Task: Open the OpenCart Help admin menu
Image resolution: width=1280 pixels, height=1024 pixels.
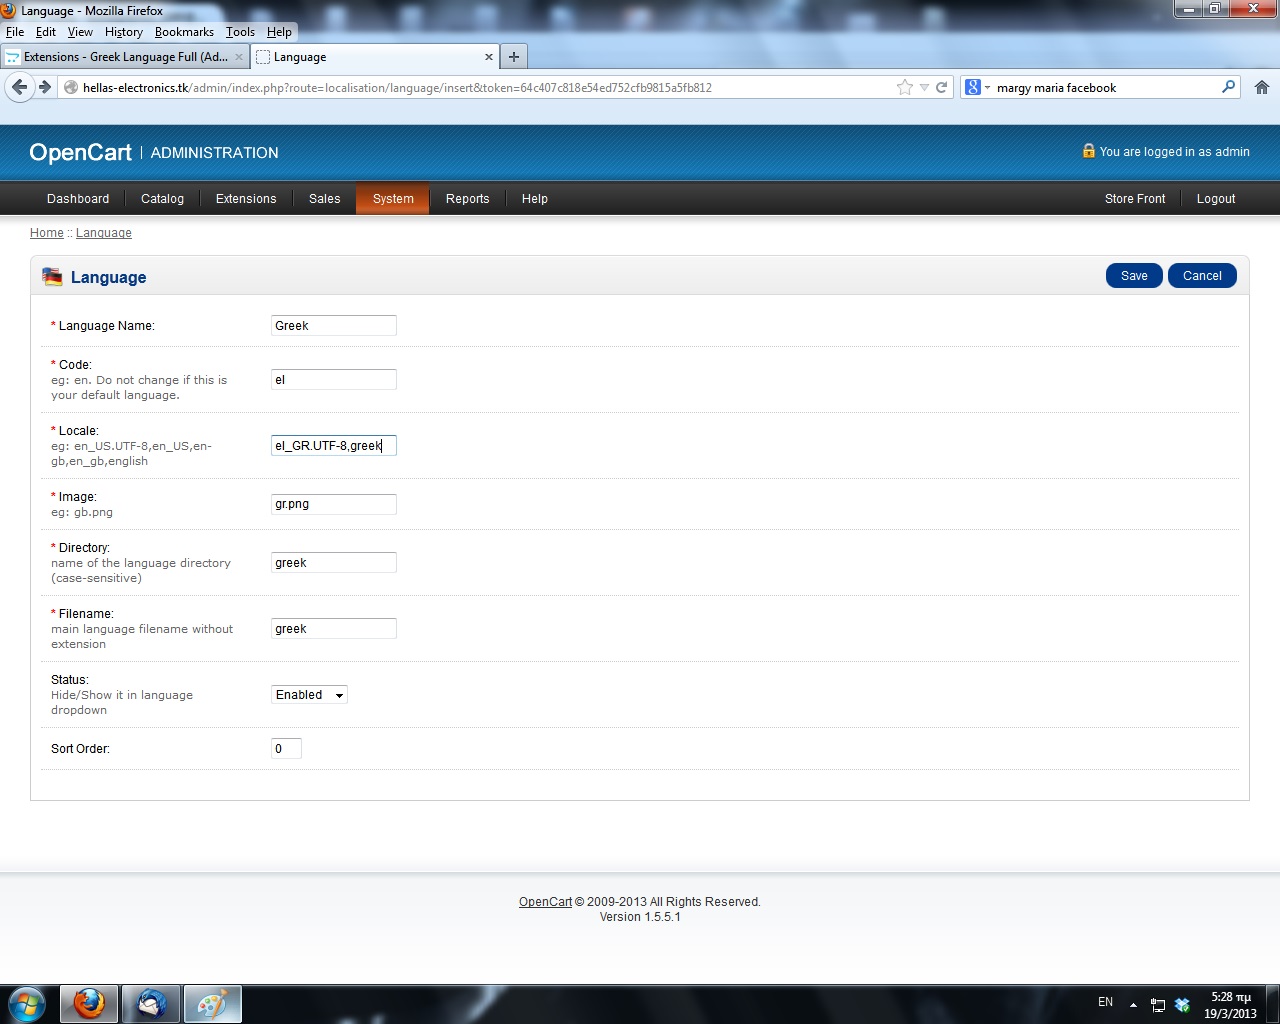Action: (x=535, y=199)
